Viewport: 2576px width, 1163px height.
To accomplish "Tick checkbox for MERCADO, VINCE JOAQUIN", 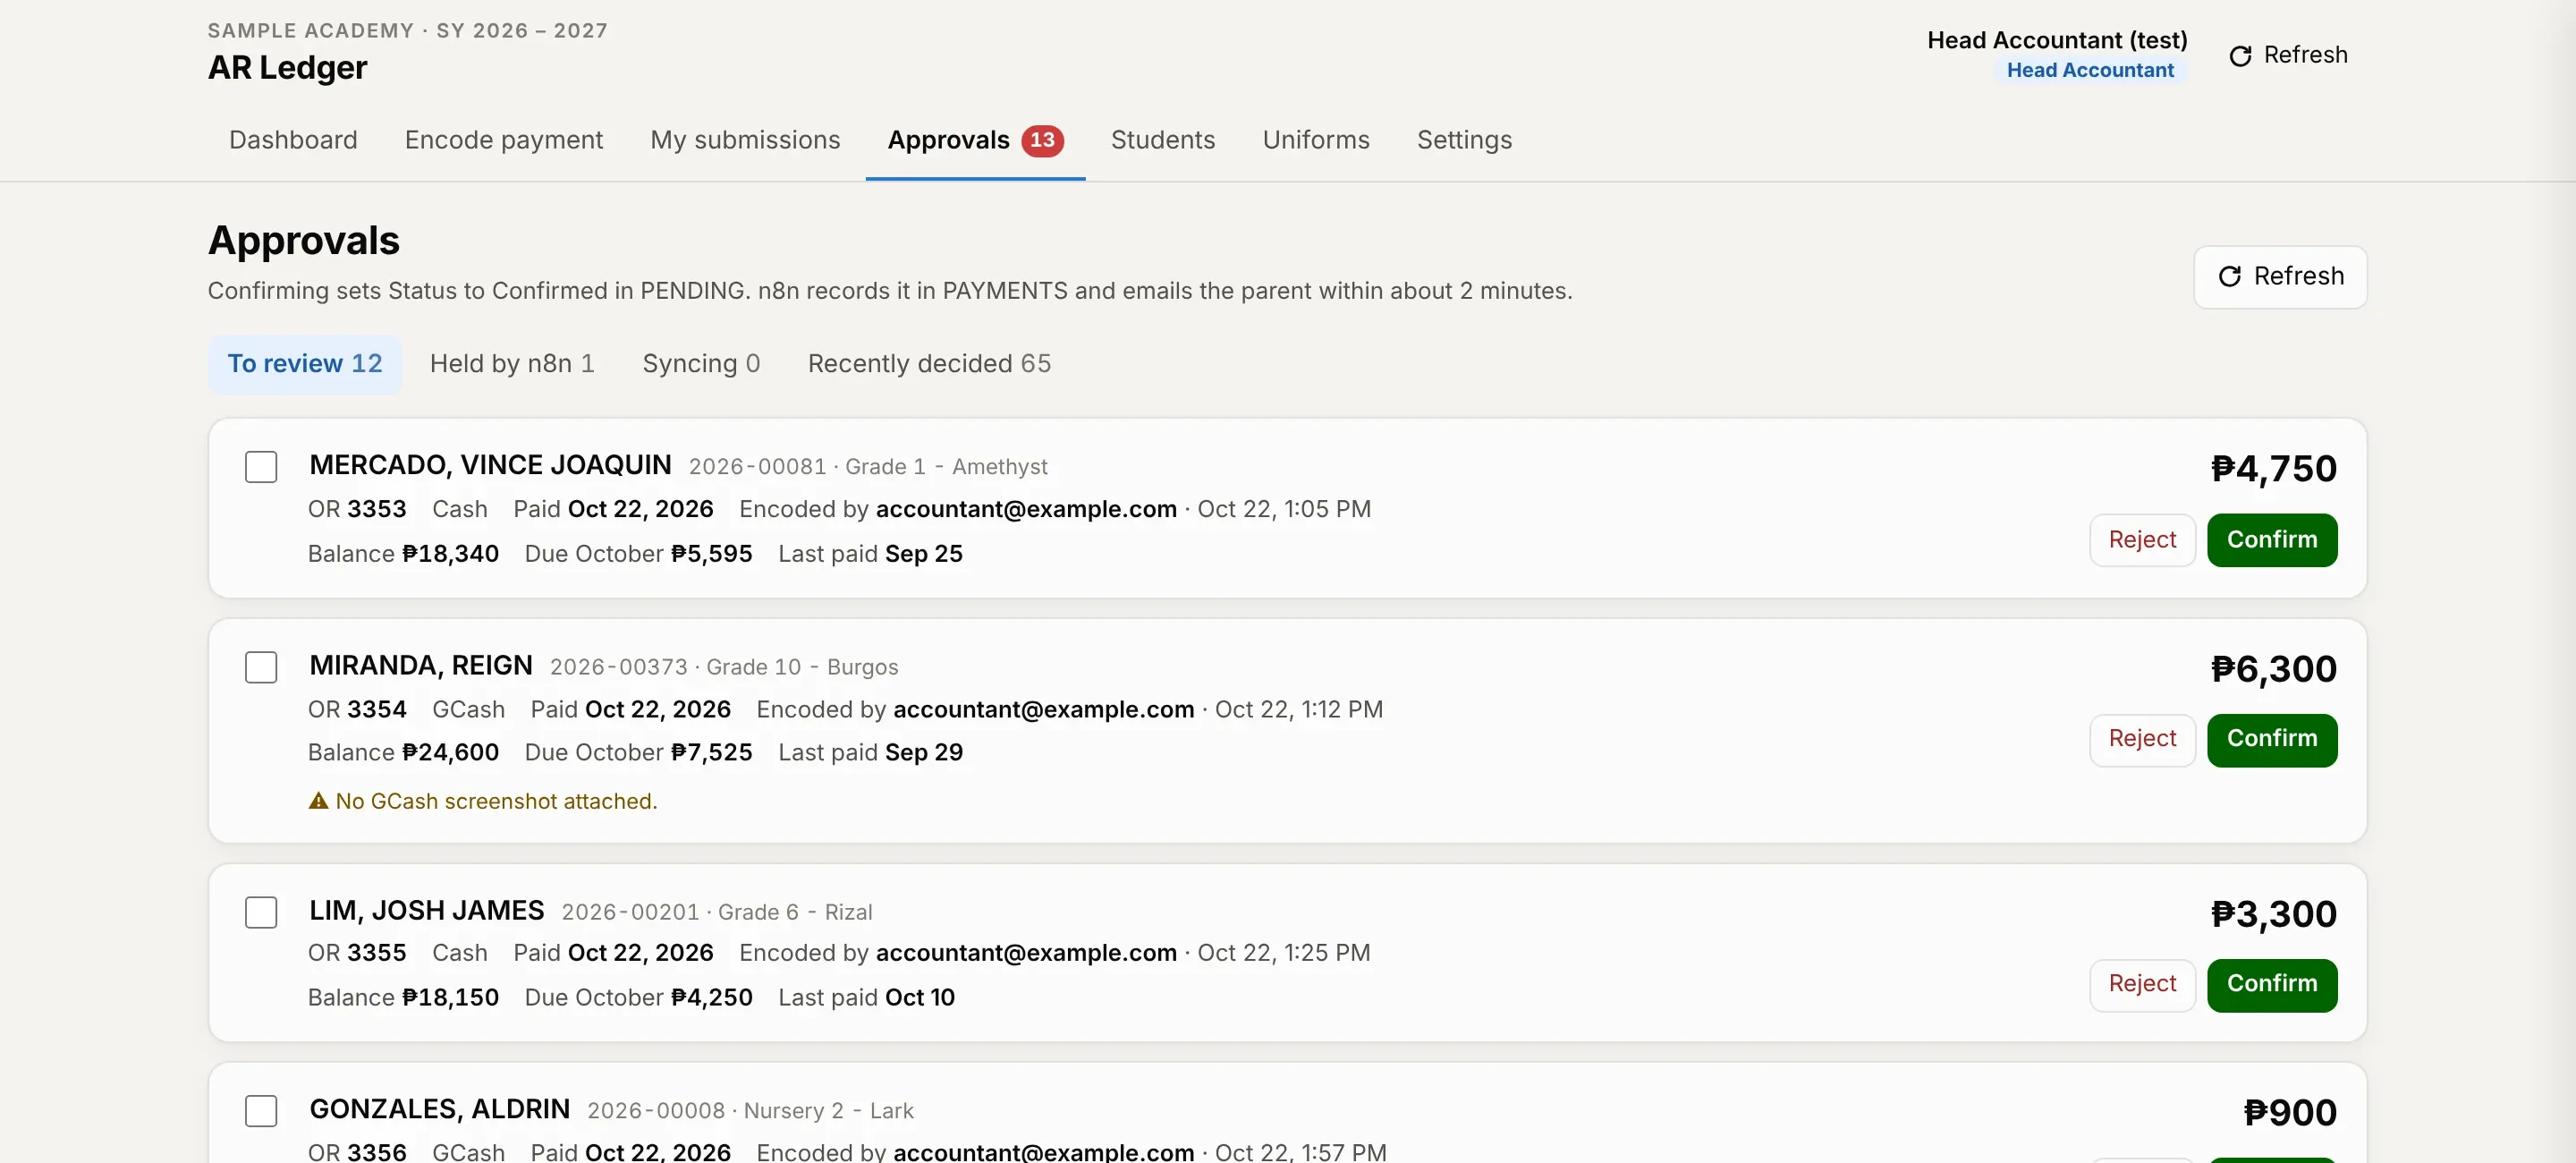I will click(261, 467).
